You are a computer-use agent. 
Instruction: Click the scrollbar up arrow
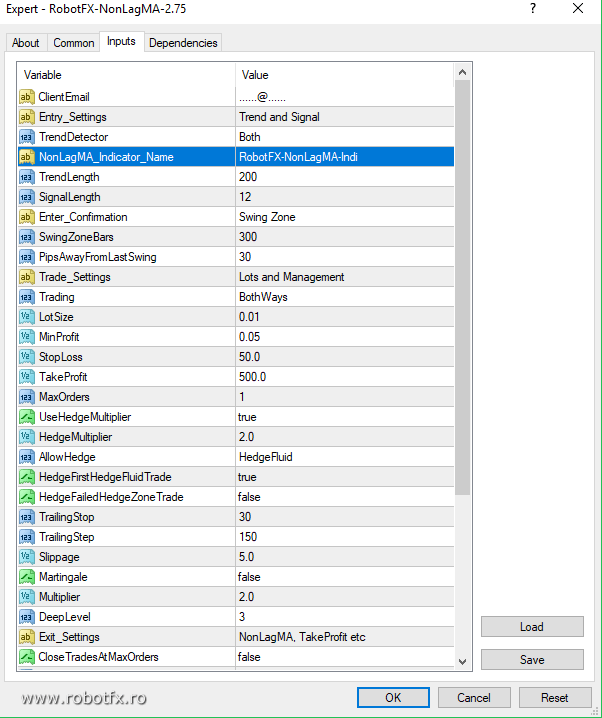tap(462, 72)
